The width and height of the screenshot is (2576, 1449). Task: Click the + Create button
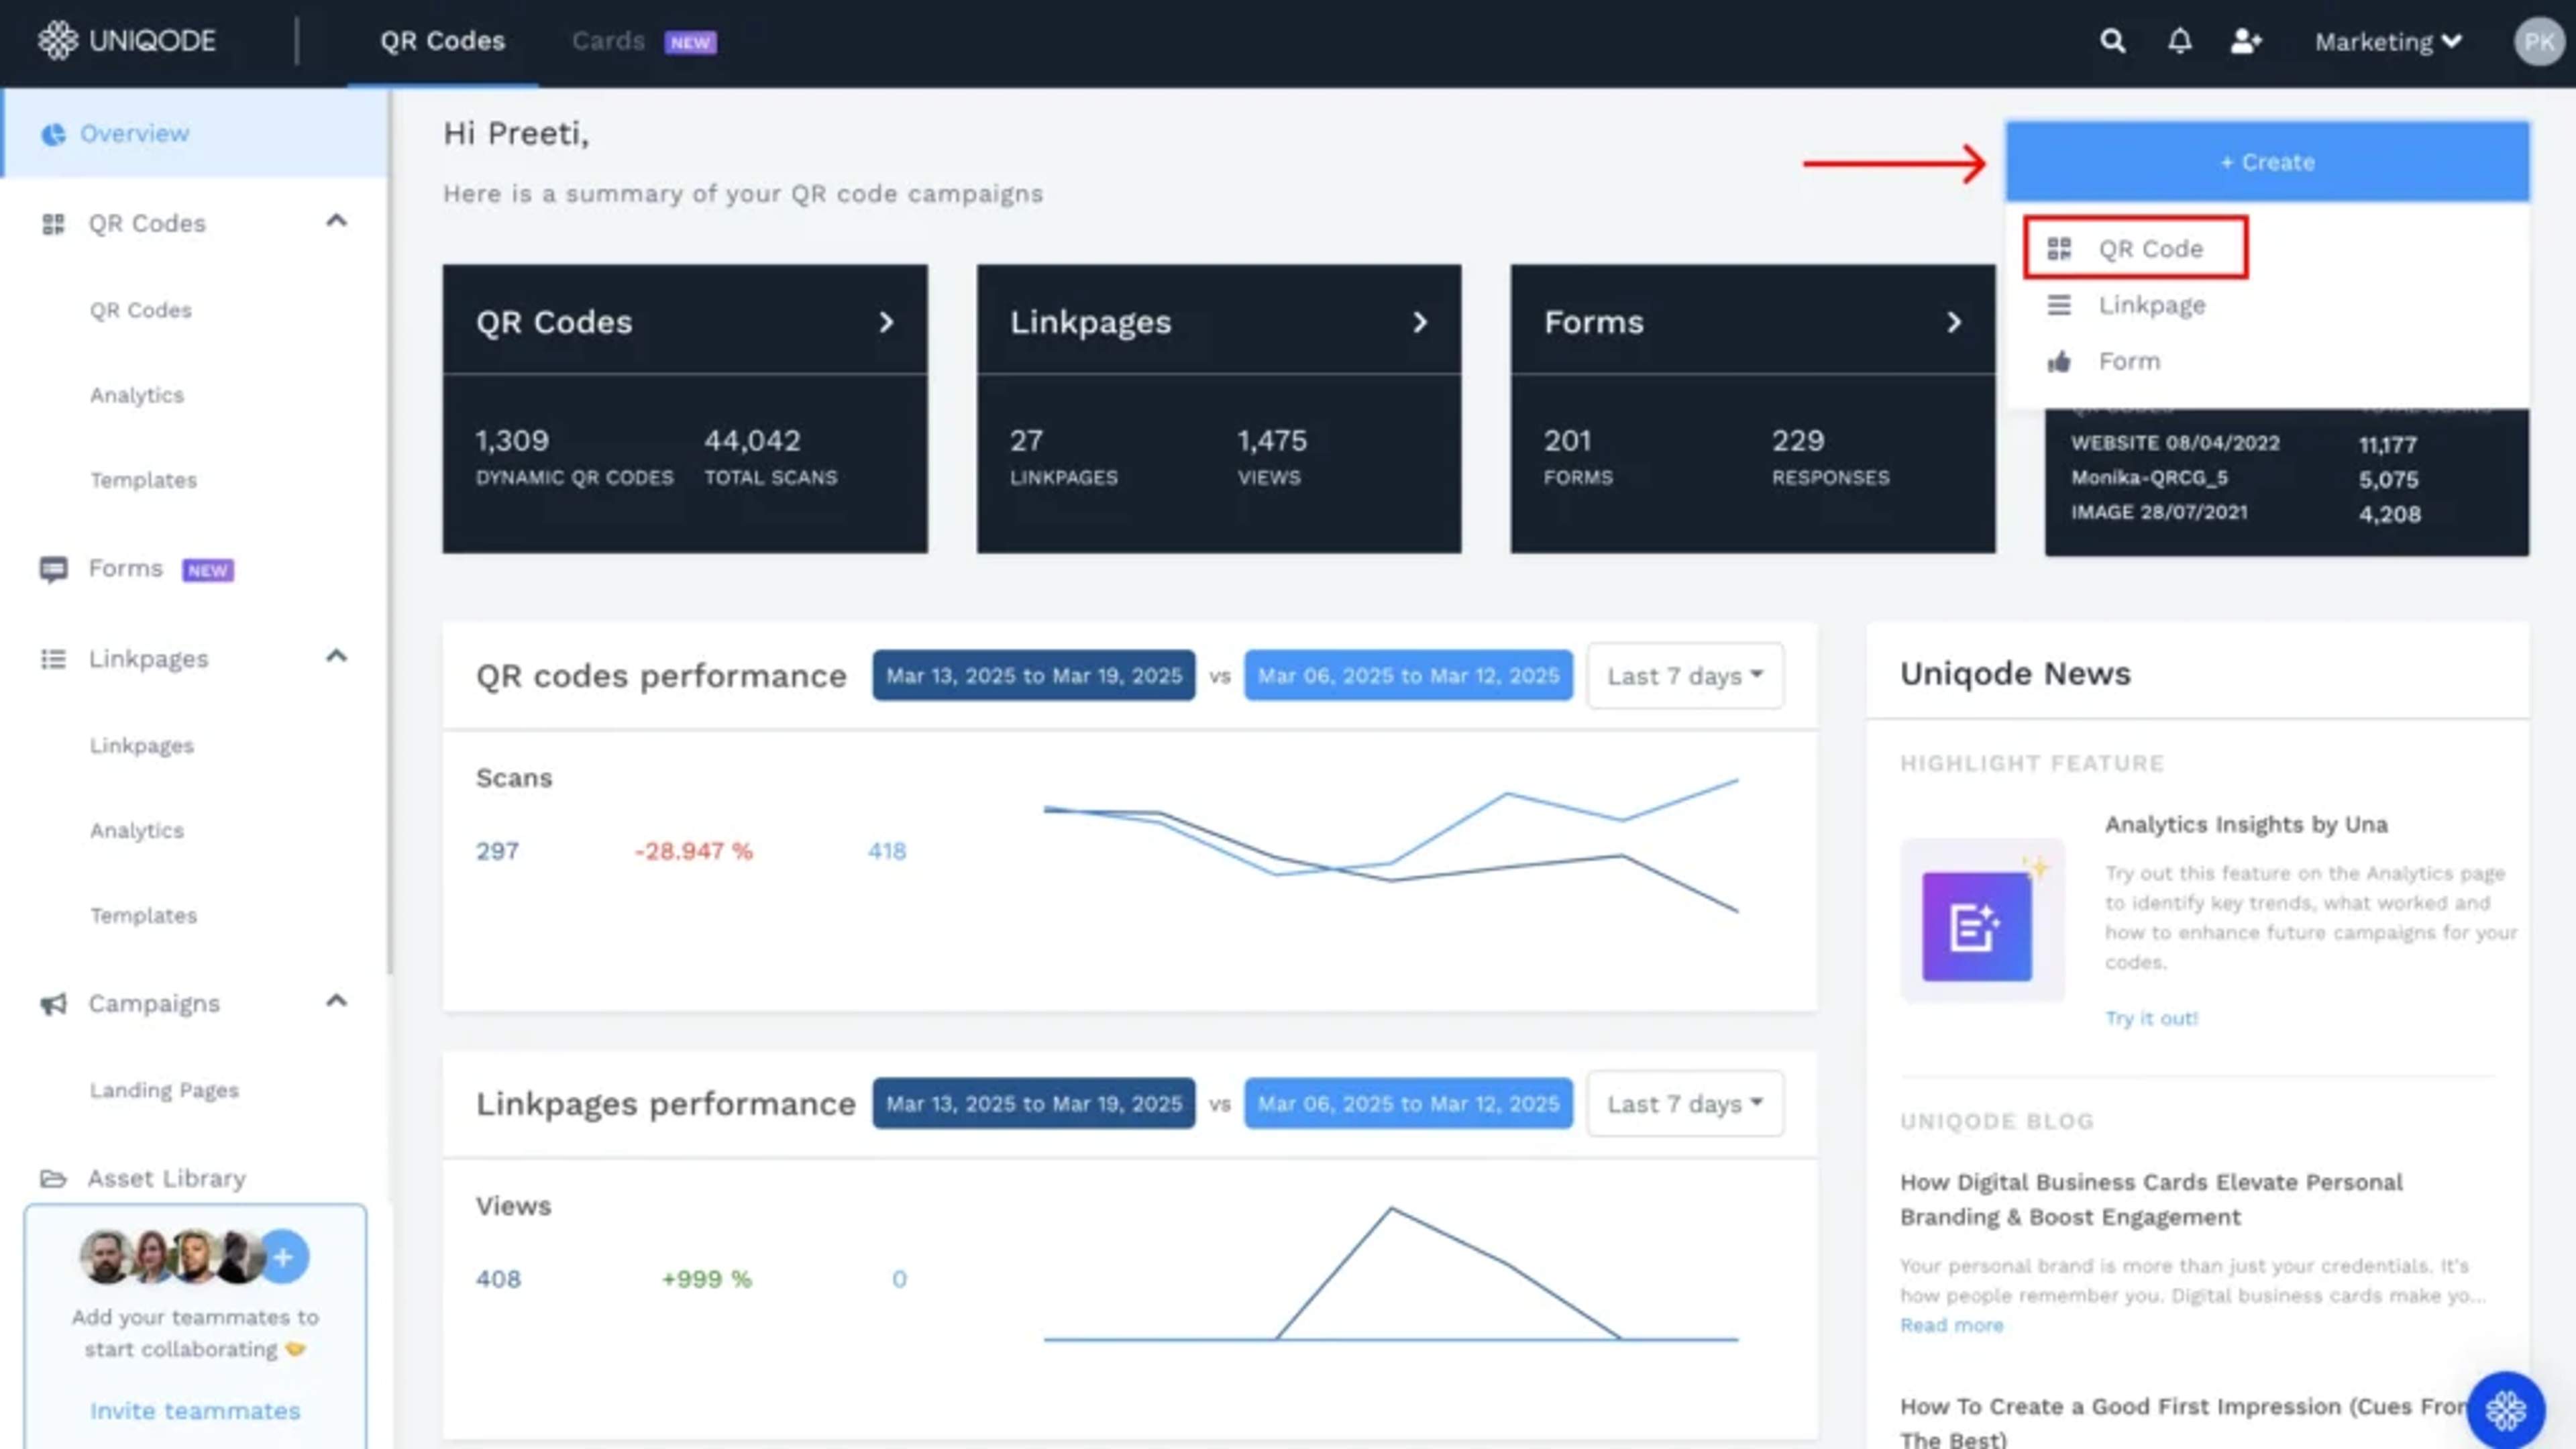[x=2266, y=162]
